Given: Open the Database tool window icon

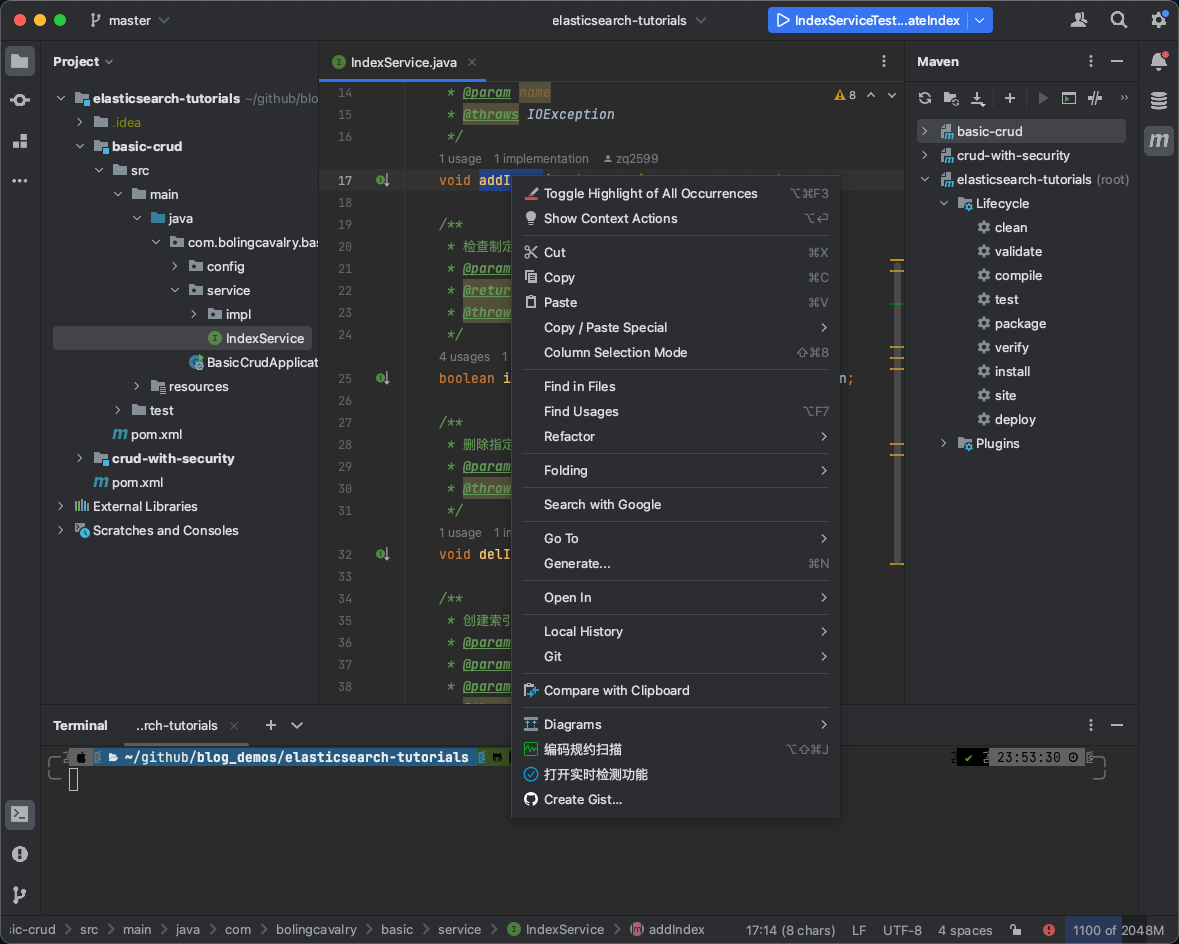Looking at the screenshot, I should [x=1159, y=100].
